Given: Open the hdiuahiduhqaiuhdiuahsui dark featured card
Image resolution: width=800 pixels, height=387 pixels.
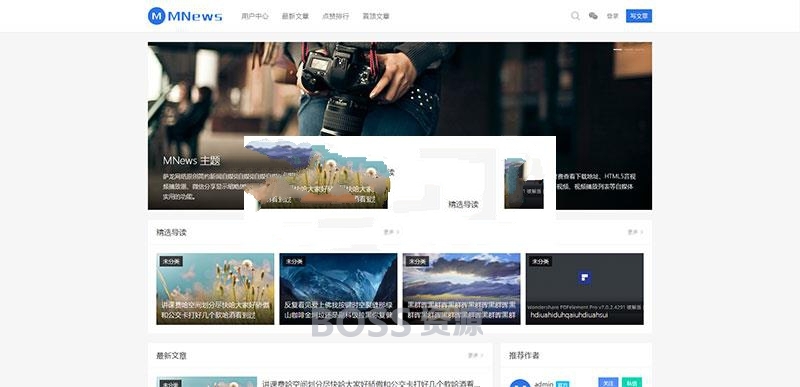Looking at the screenshot, I should (x=585, y=289).
